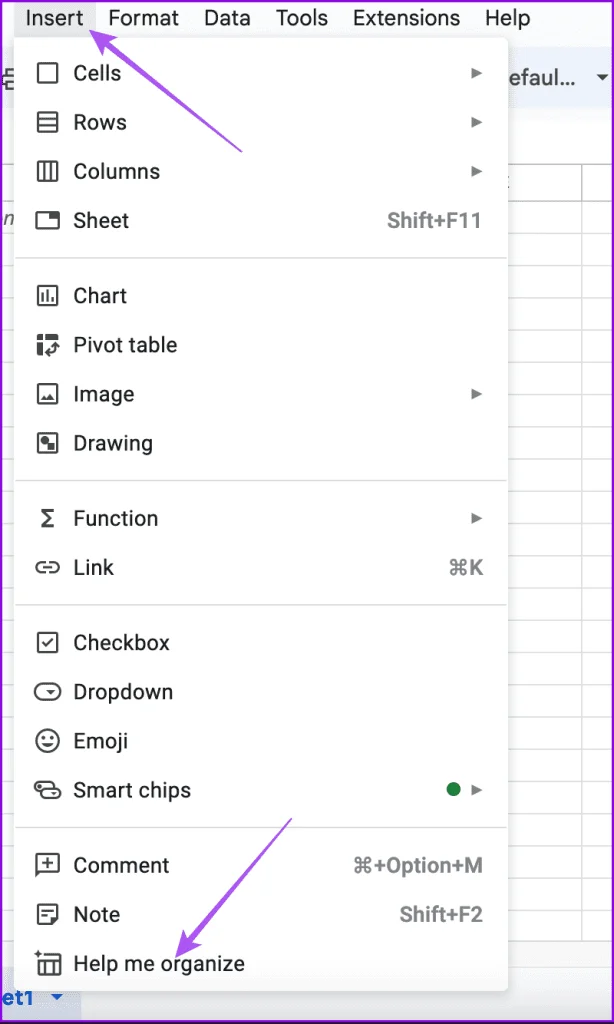Click the Function sigma icon
The width and height of the screenshot is (614, 1024).
pos(47,519)
